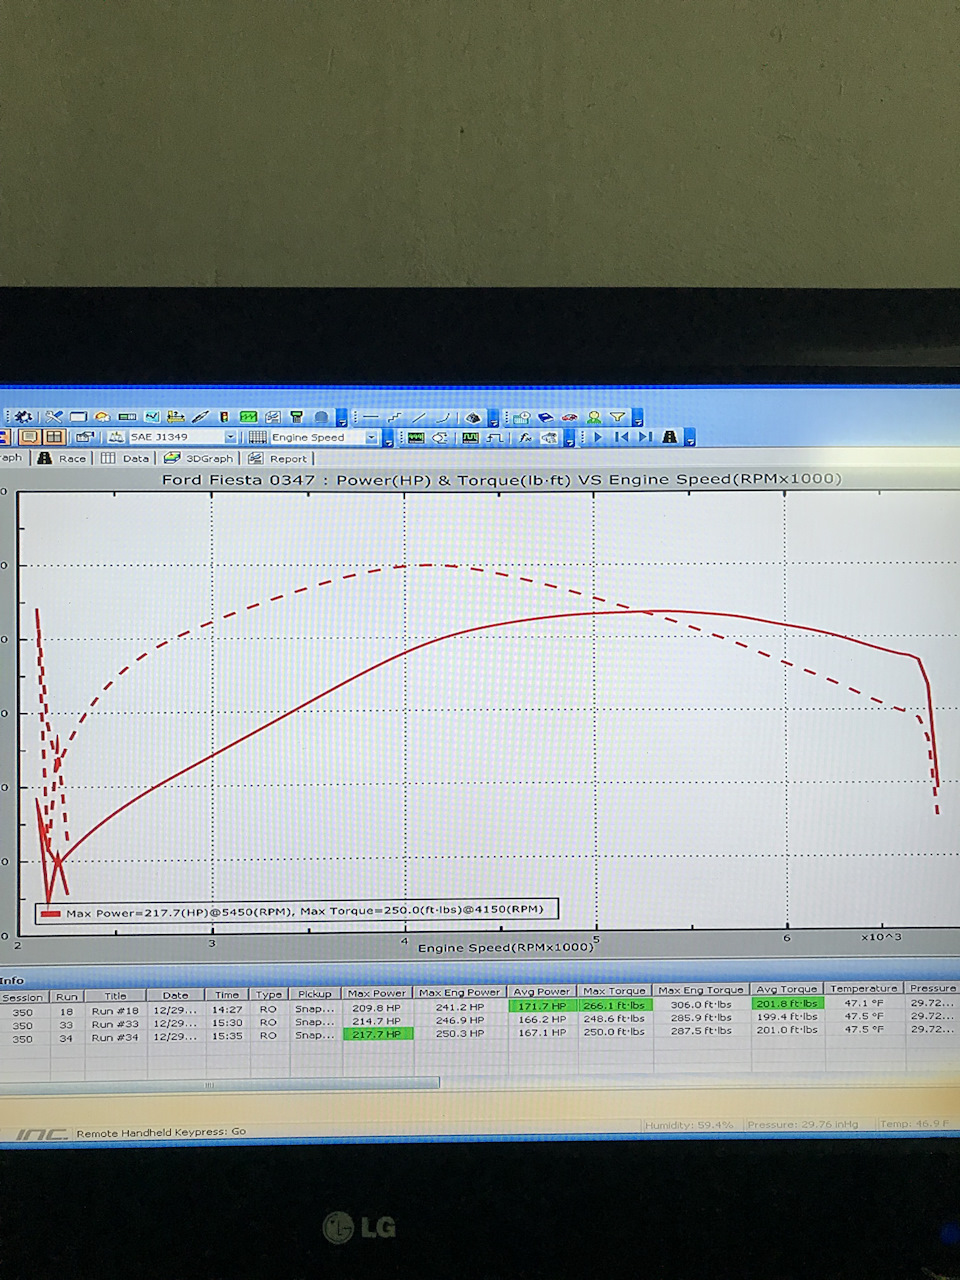The width and height of the screenshot is (960, 1280).
Task: Click the green funnel icon in the top toolbar
Action: pyautogui.click(x=297, y=417)
